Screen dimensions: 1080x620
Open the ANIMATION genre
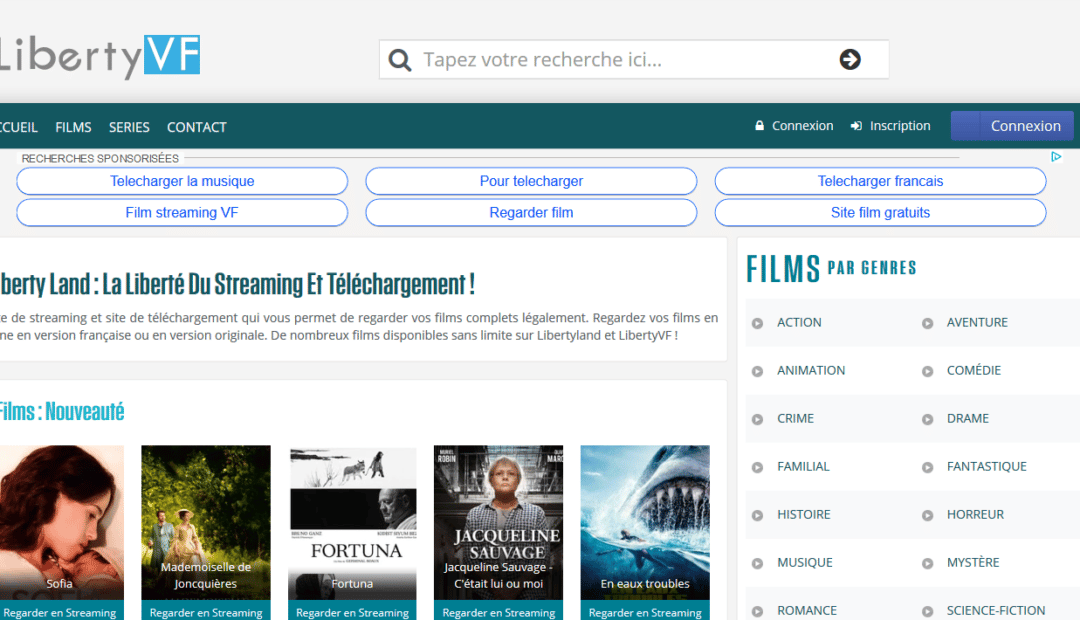coord(811,371)
